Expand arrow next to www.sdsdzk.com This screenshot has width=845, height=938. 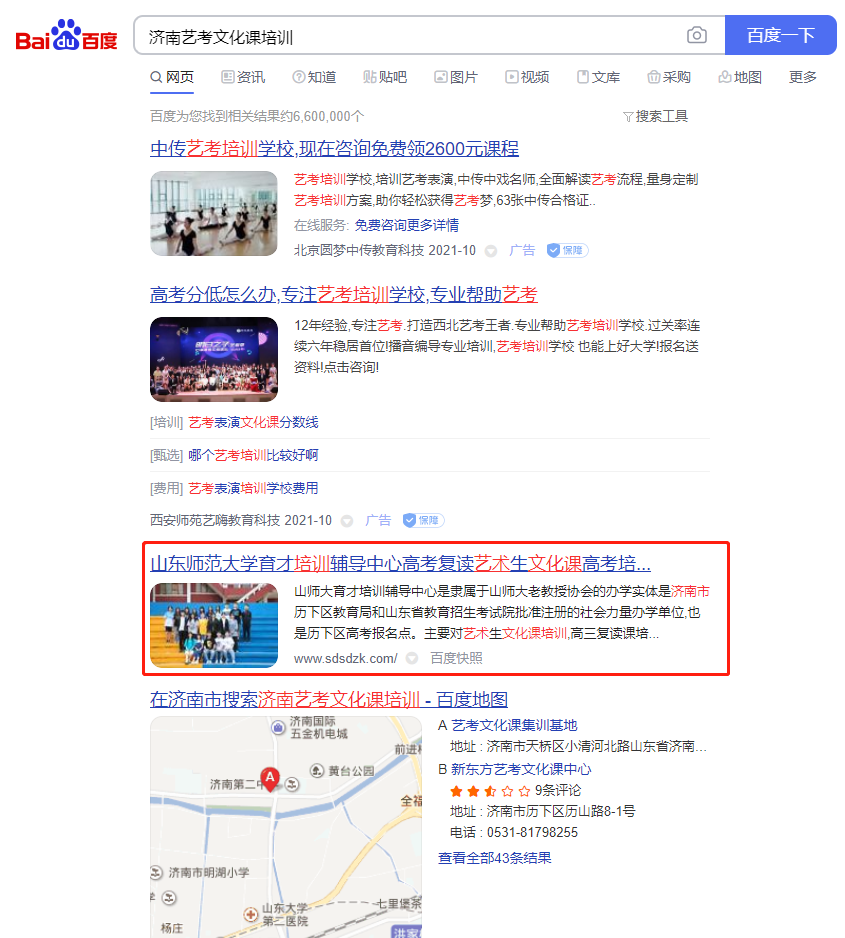(x=412, y=659)
